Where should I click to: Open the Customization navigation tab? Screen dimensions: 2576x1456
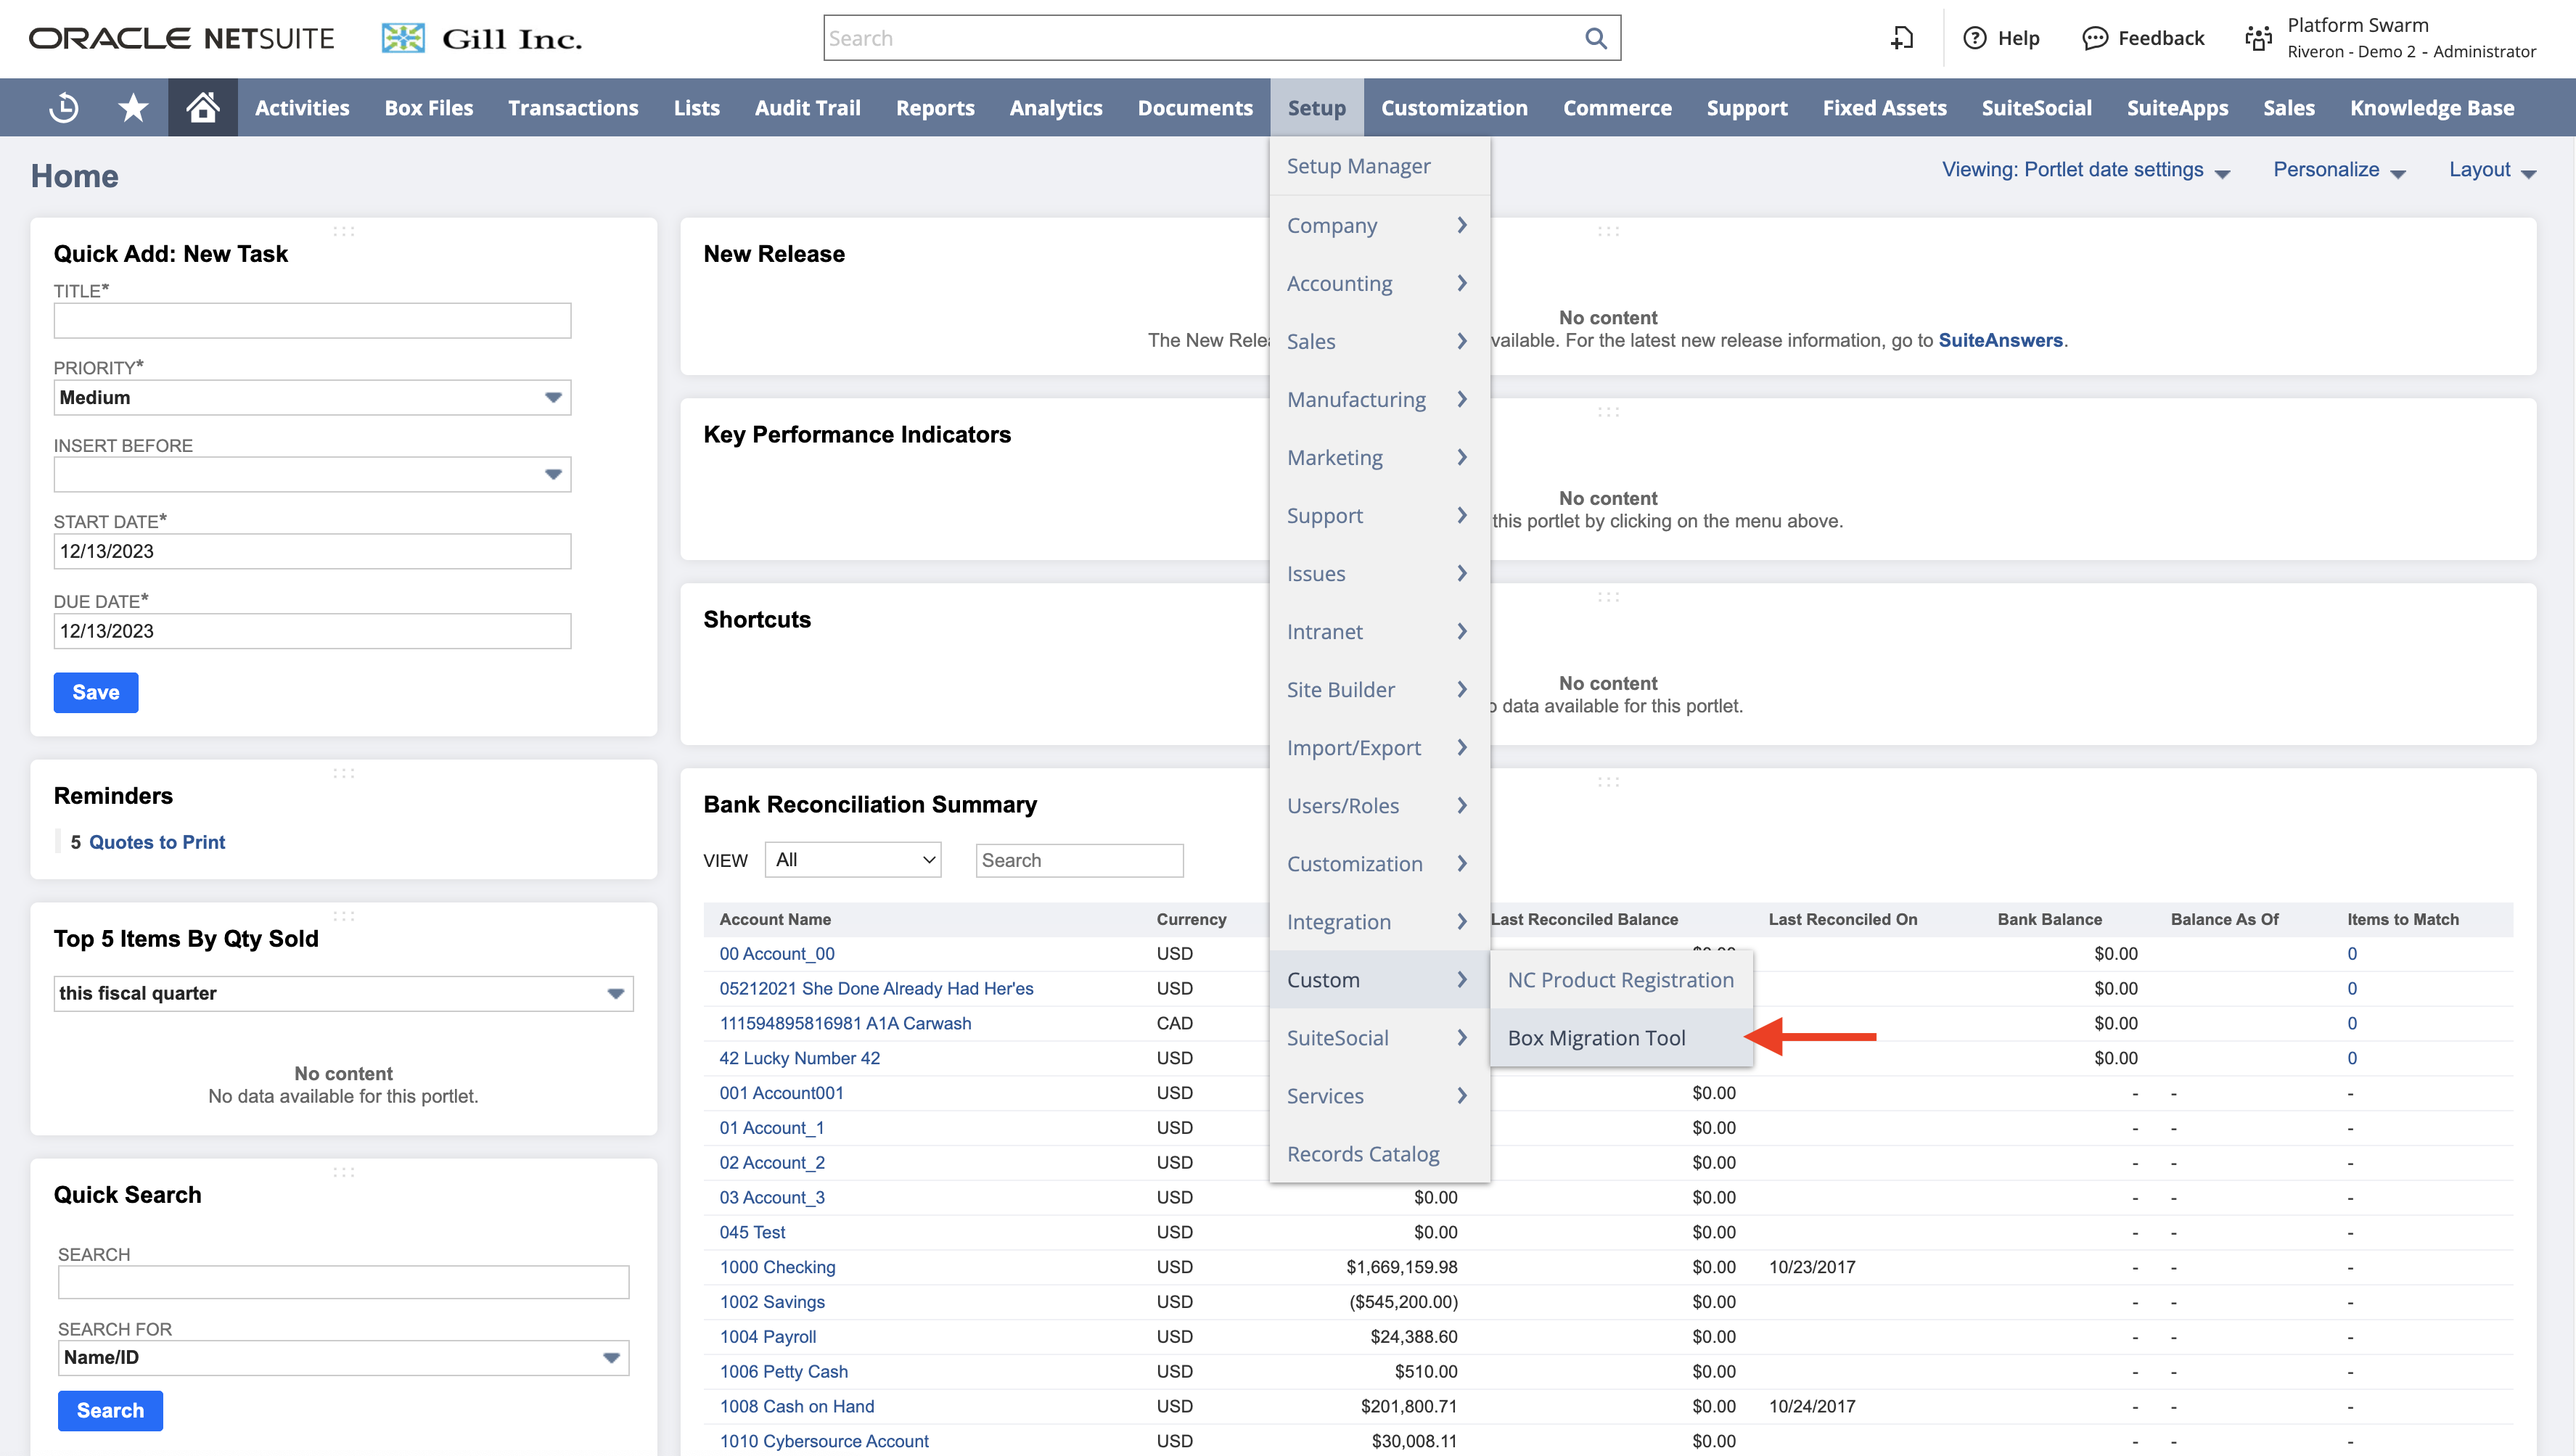pyautogui.click(x=1454, y=107)
